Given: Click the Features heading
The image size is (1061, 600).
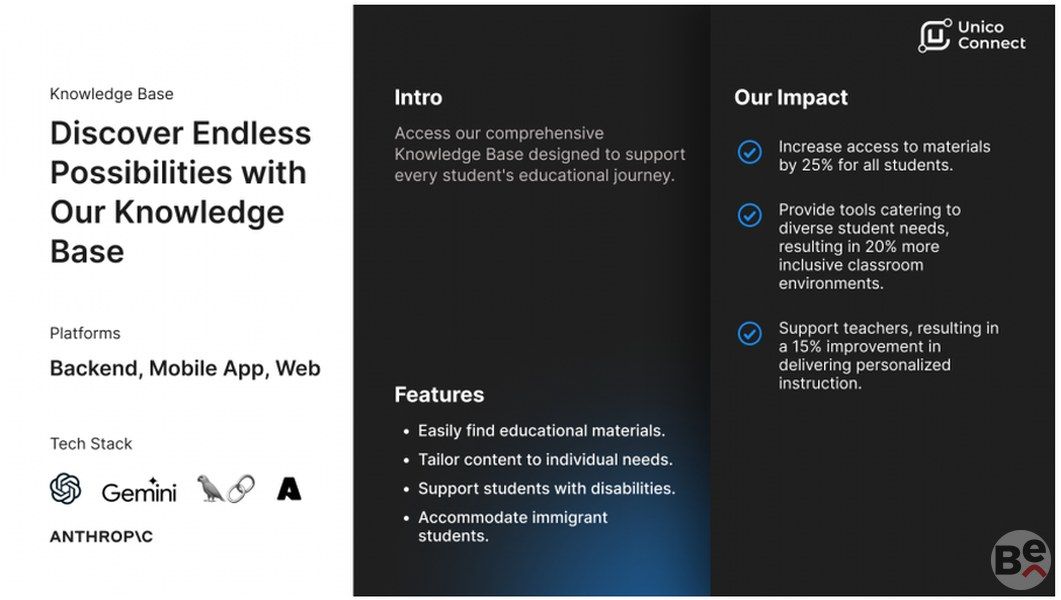Looking at the screenshot, I should tap(439, 394).
